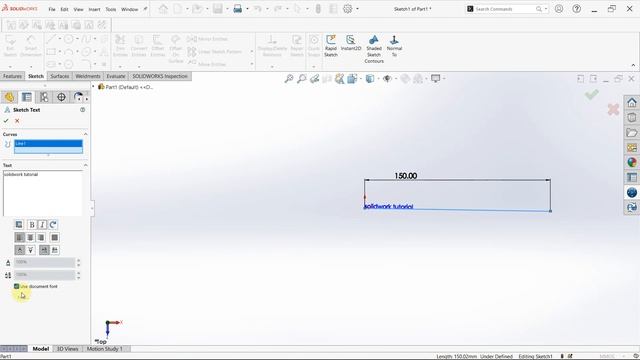640x360 pixels.
Task: Toggle the Instant2D tool
Action: (351, 43)
